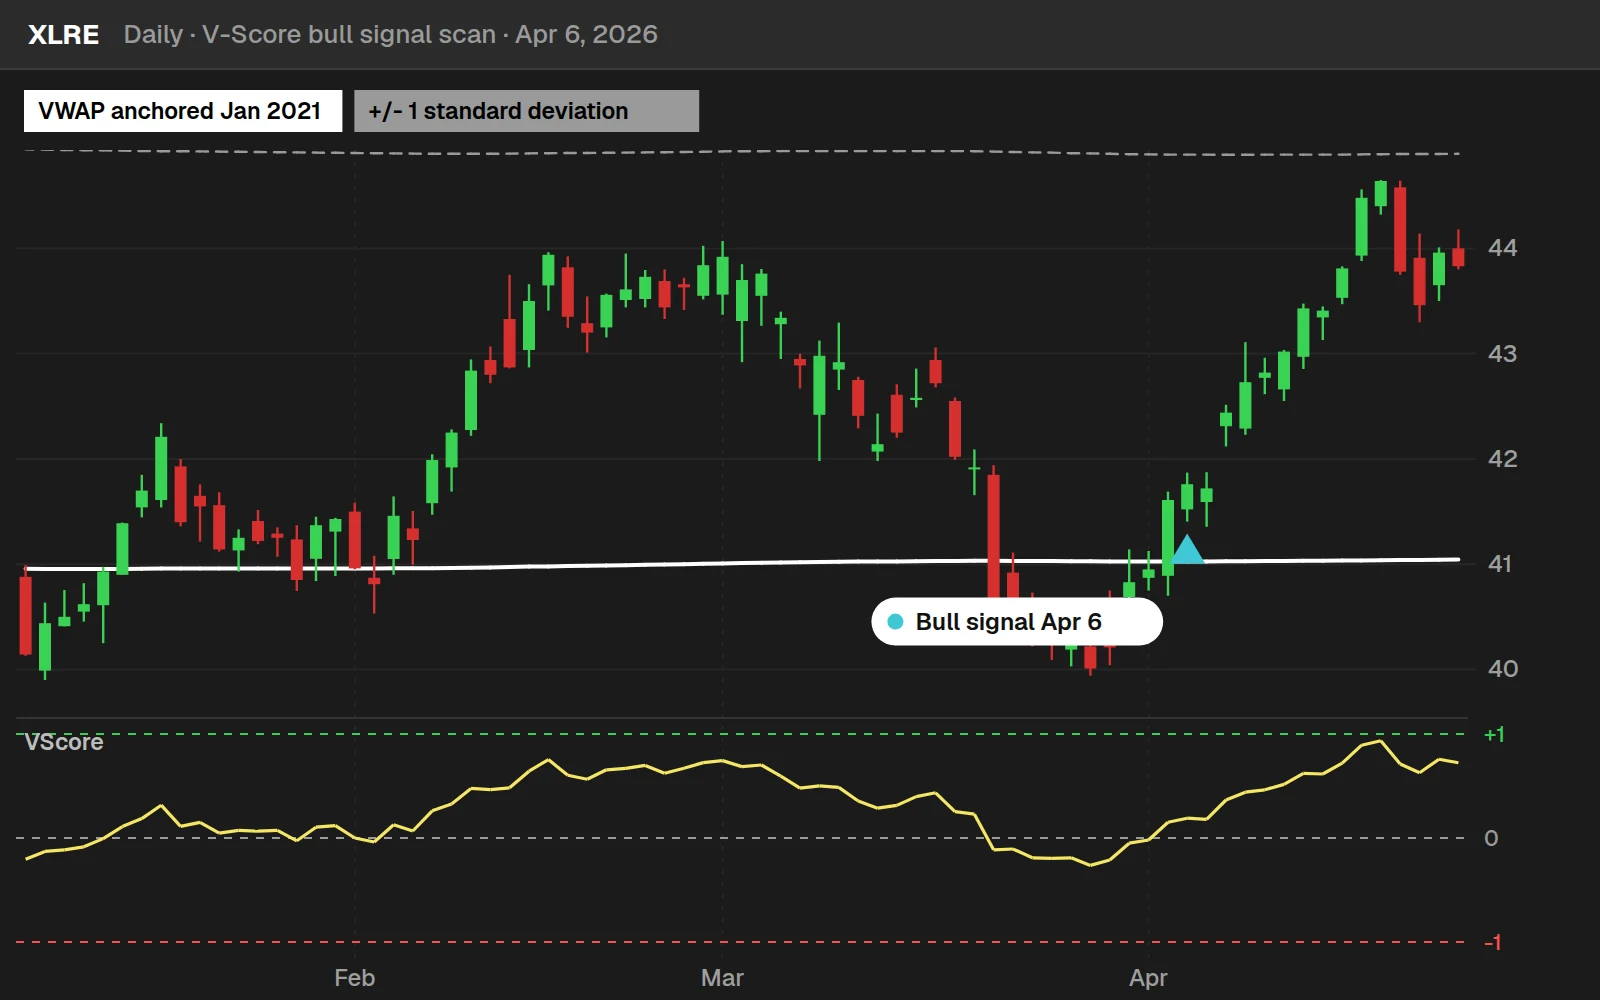The height and width of the screenshot is (1000, 1600).
Task: Click the 41 price axis label
Action: pos(1500,564)
